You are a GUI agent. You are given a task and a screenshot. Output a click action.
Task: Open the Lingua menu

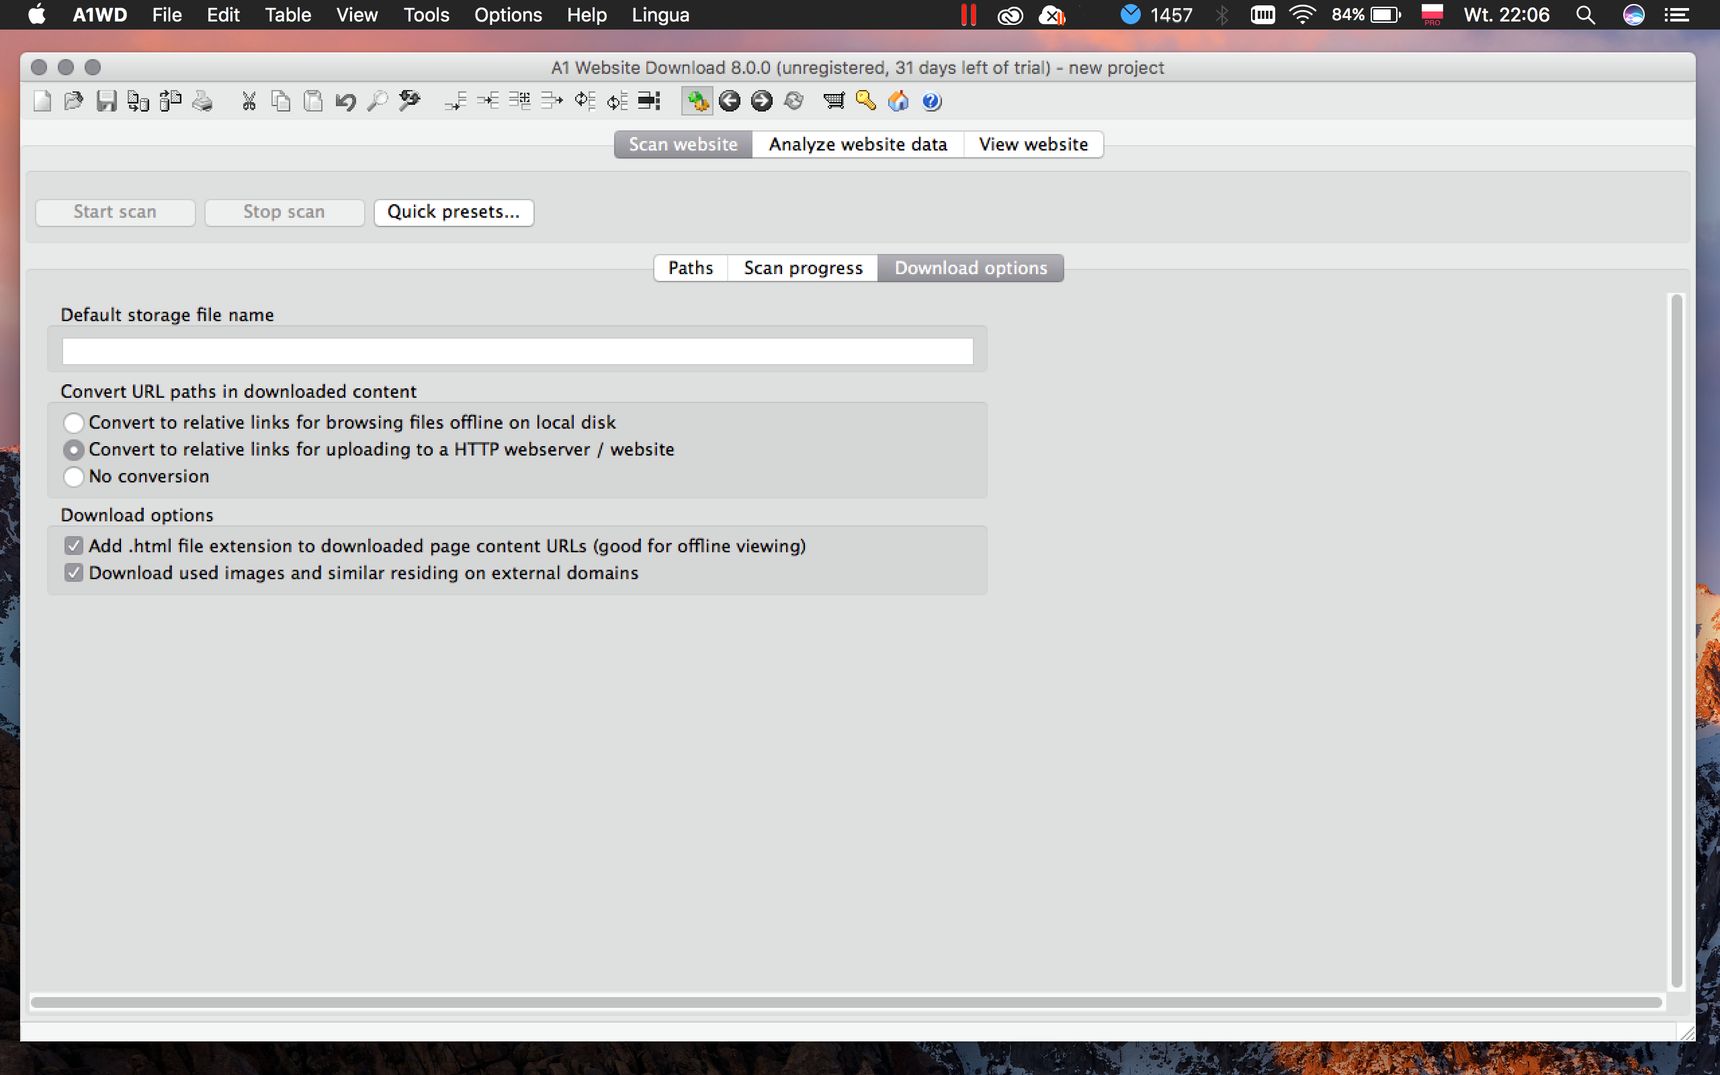[x=660, y=15]
